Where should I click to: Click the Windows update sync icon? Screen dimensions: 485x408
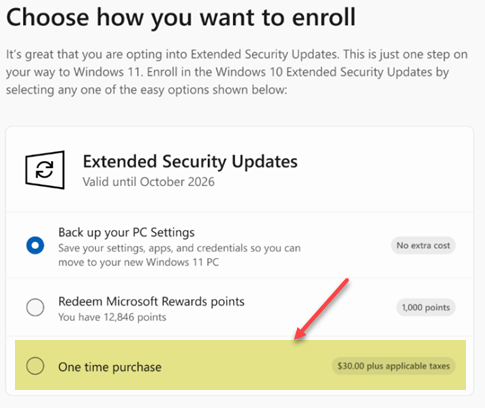(45, 170)
